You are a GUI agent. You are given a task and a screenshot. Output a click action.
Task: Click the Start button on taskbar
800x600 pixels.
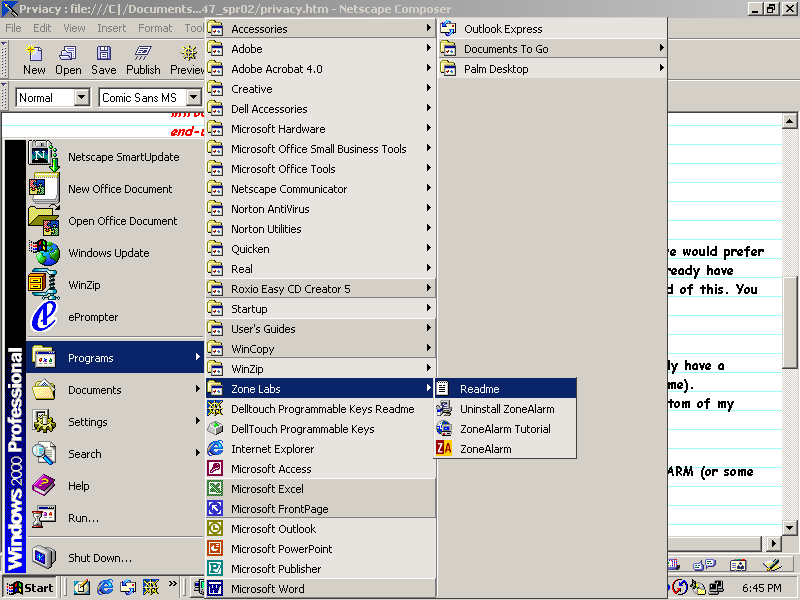[30, 588]
